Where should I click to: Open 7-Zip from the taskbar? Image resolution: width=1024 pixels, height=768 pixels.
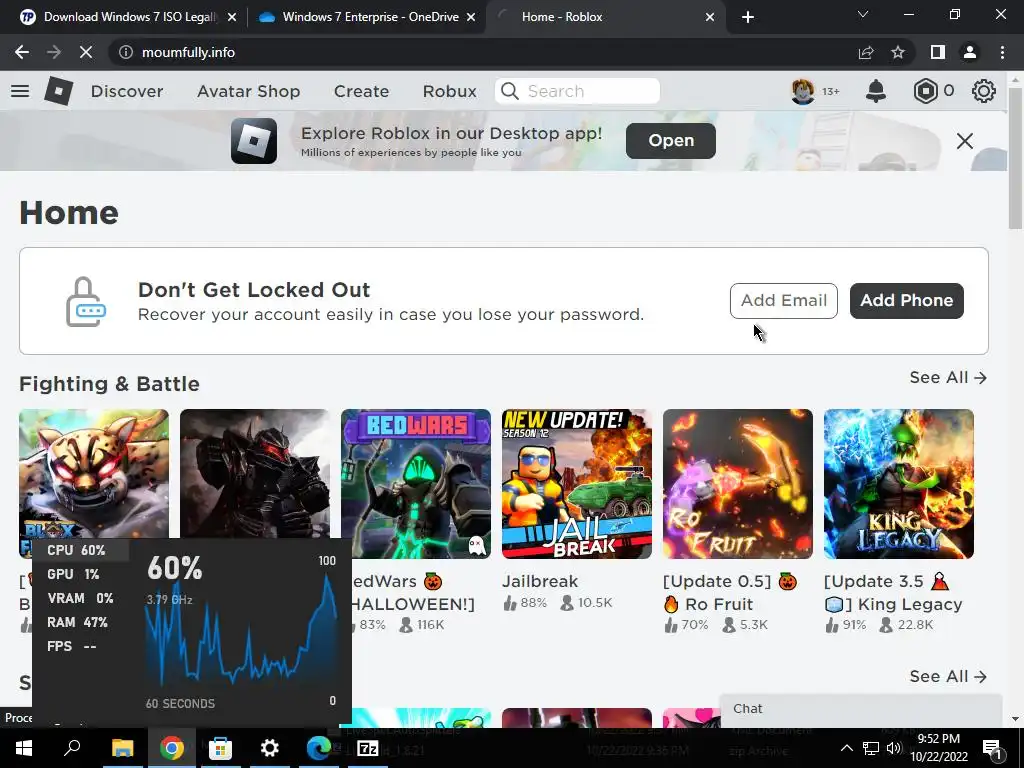pyautogui.click(x=367, y=748)
